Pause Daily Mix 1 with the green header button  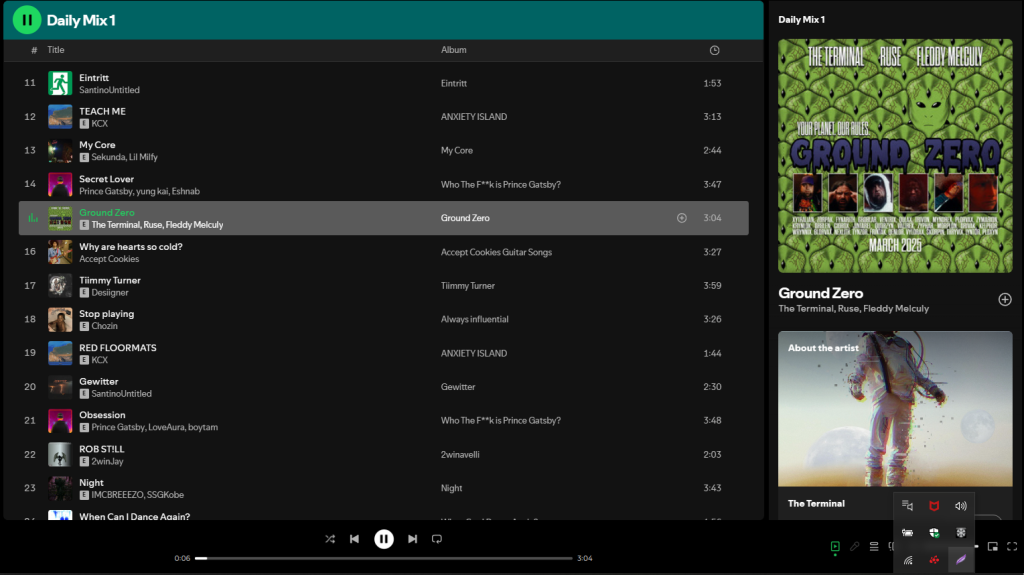tap(27, 20)
